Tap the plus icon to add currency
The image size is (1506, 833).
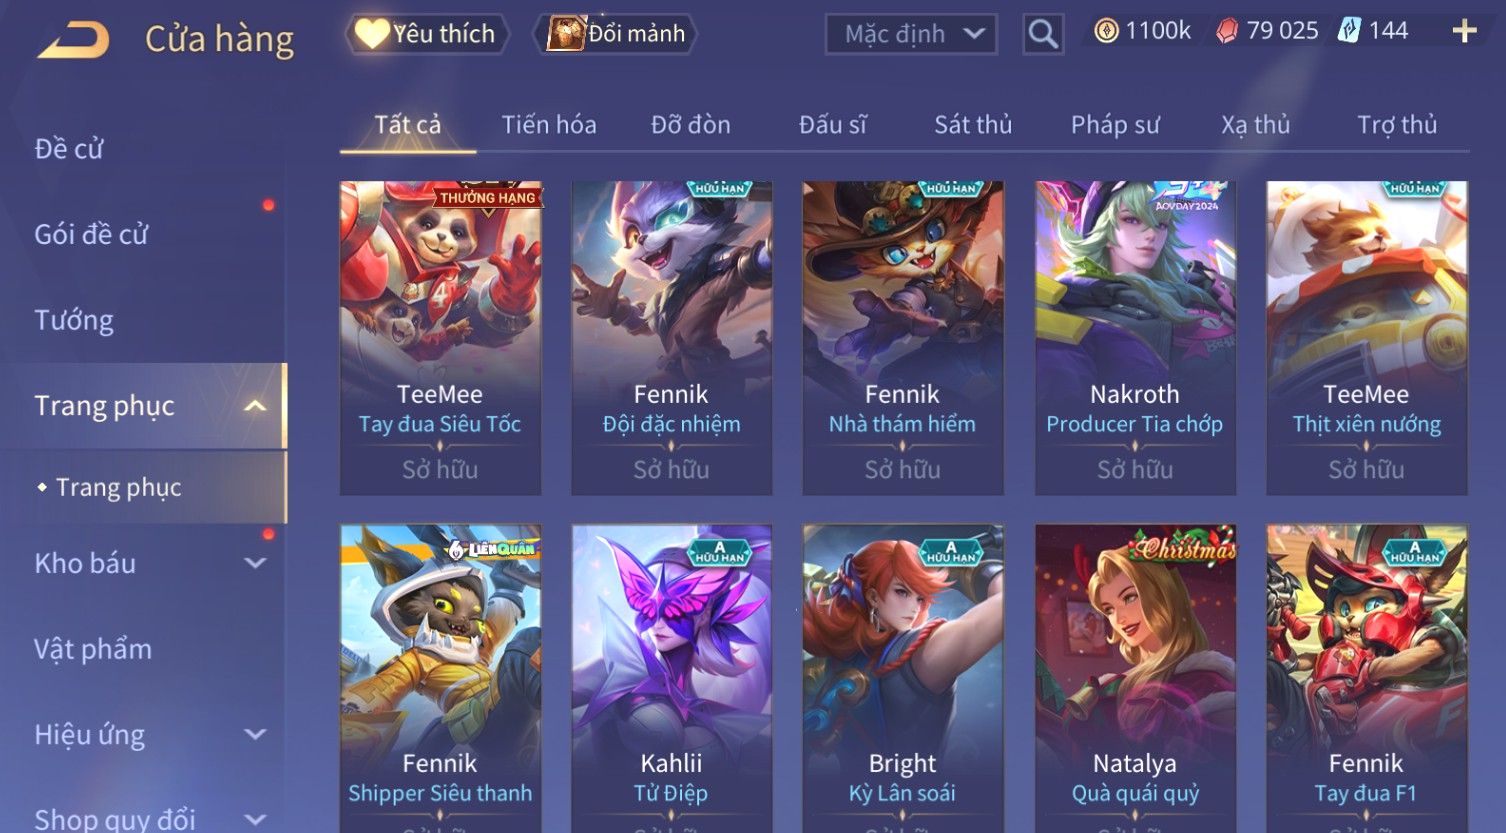(x=1464, y=32)
